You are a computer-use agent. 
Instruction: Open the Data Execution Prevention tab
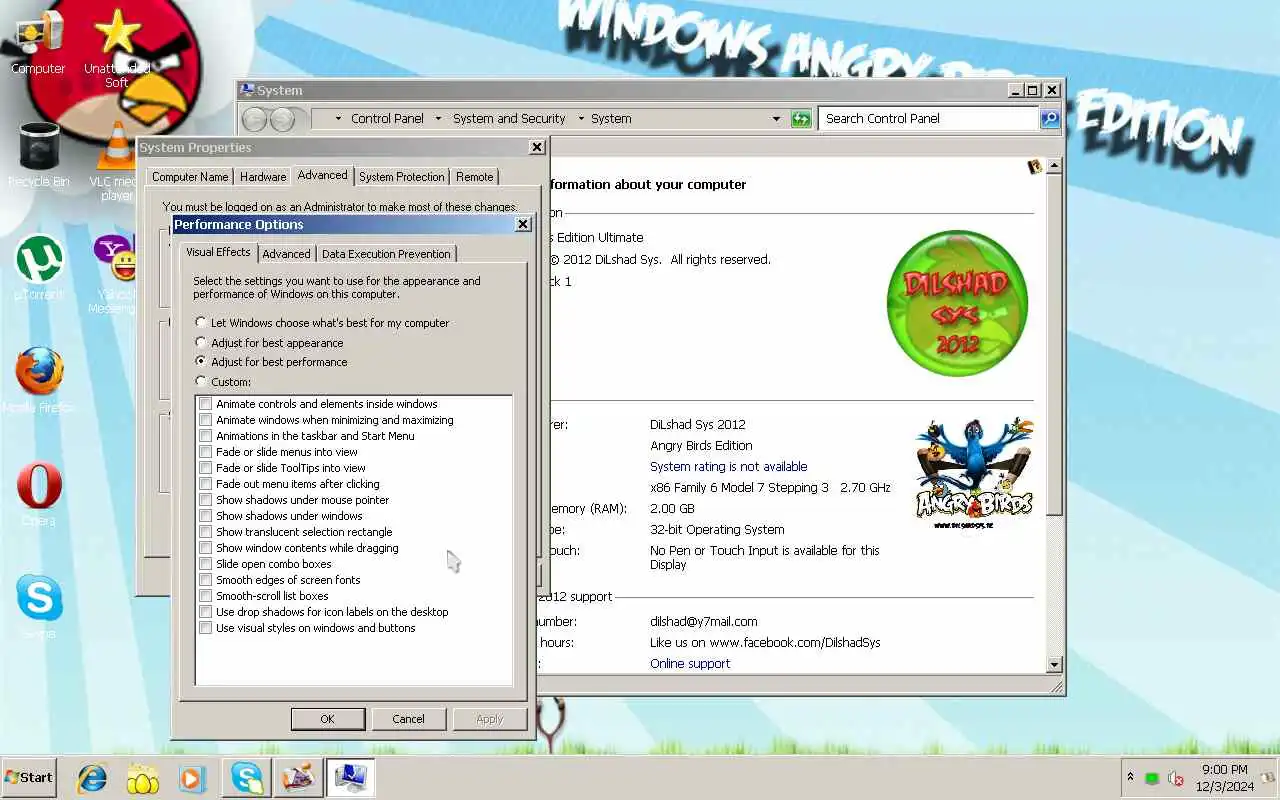[386, 254]
